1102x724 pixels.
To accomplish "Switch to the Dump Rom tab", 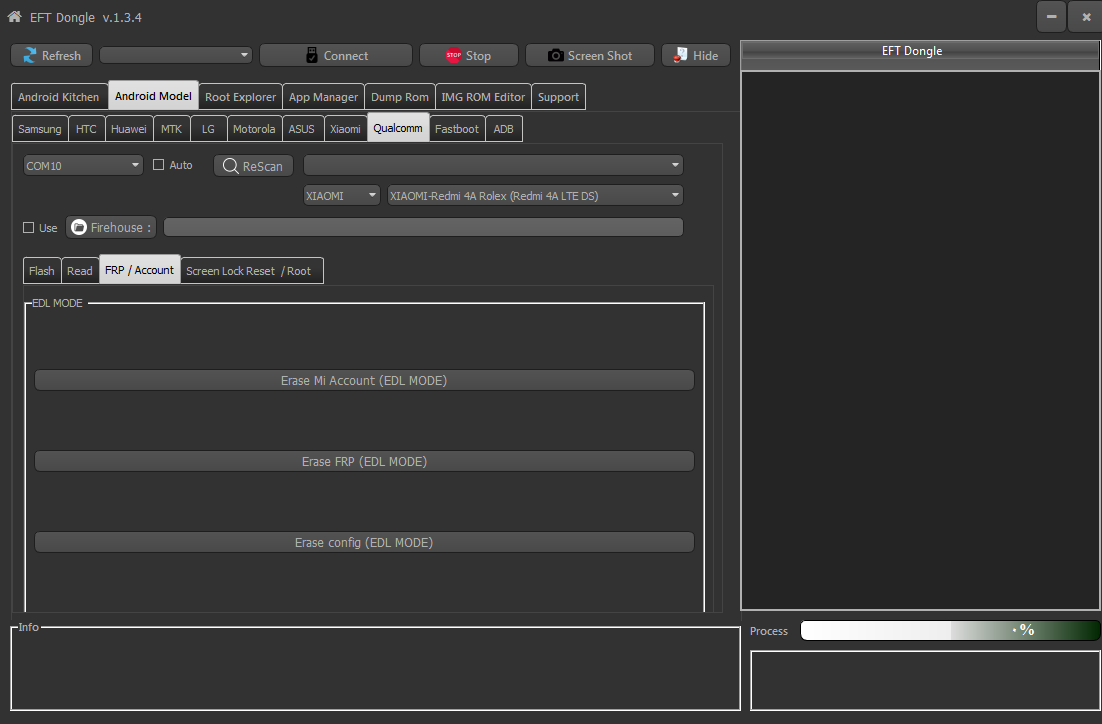I will [400, 97].
